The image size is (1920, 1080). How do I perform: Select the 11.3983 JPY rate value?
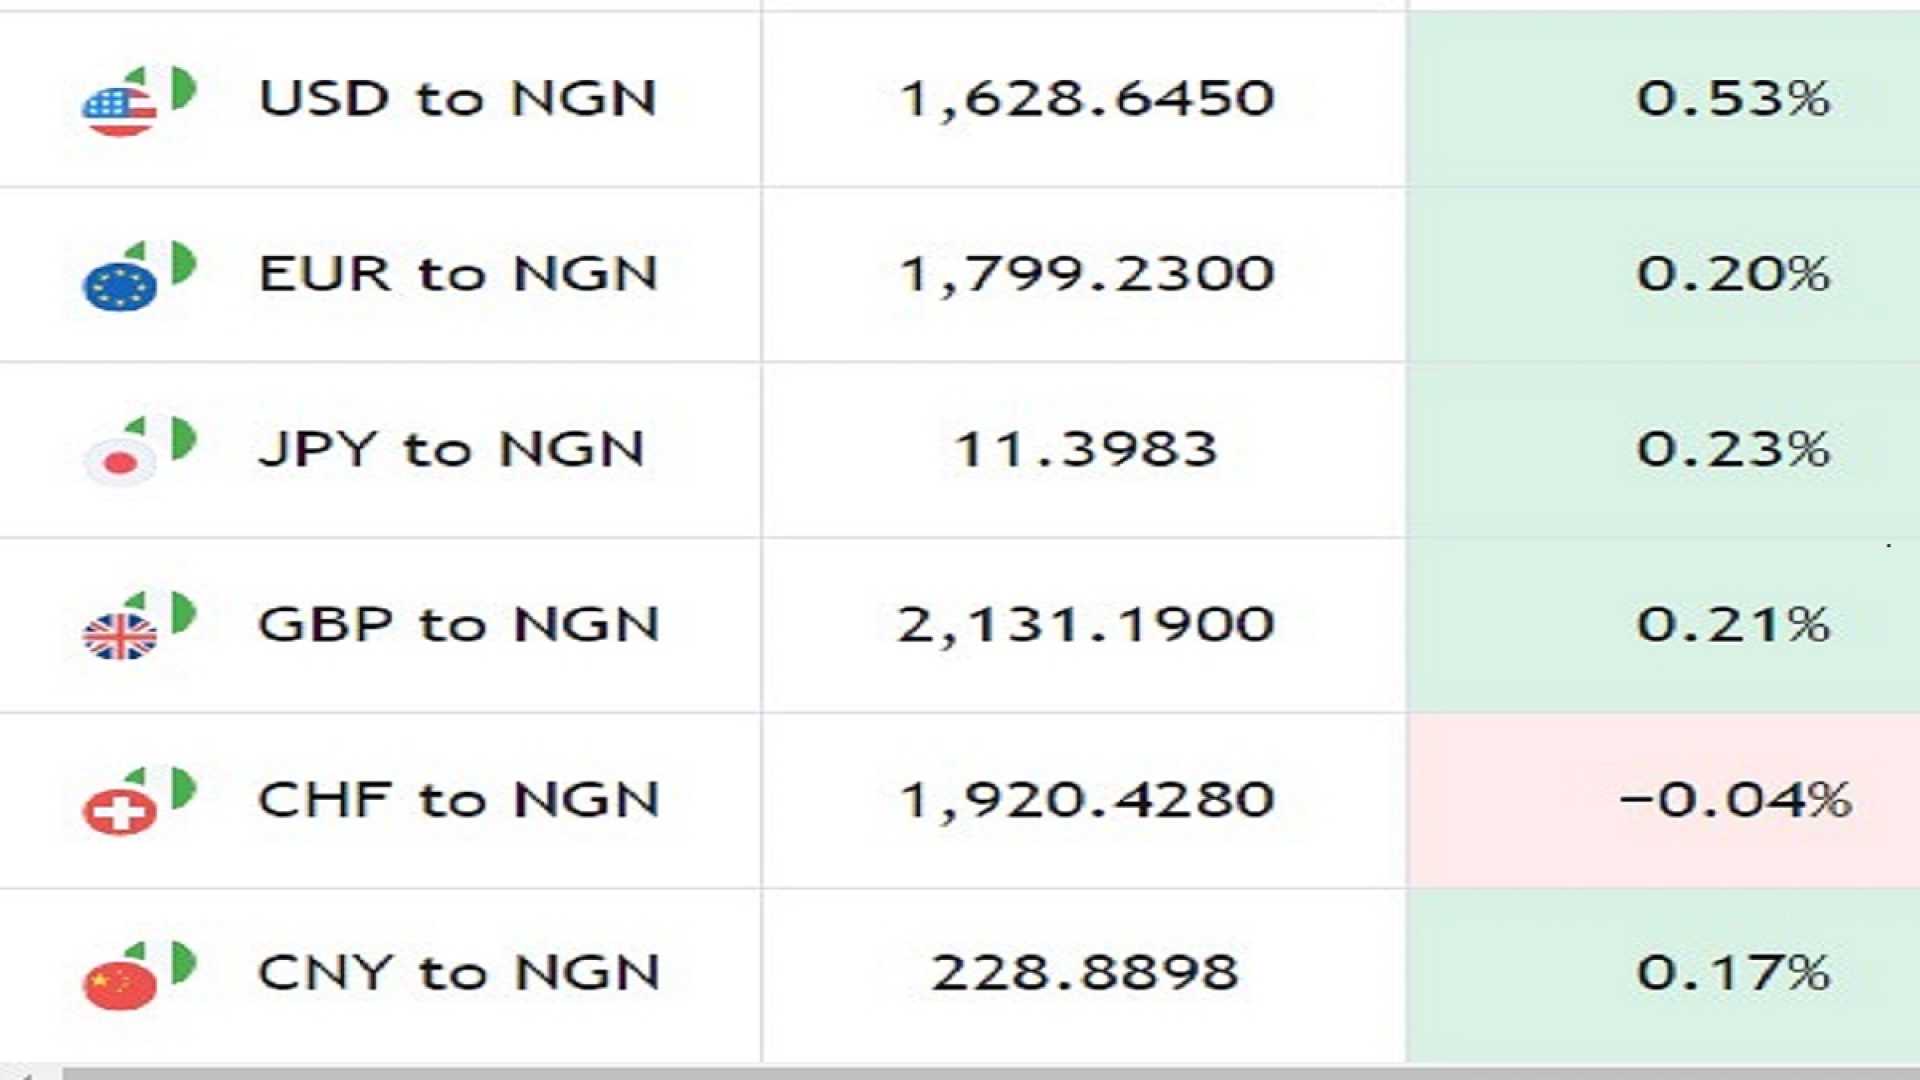click(x=1086, y=448)
